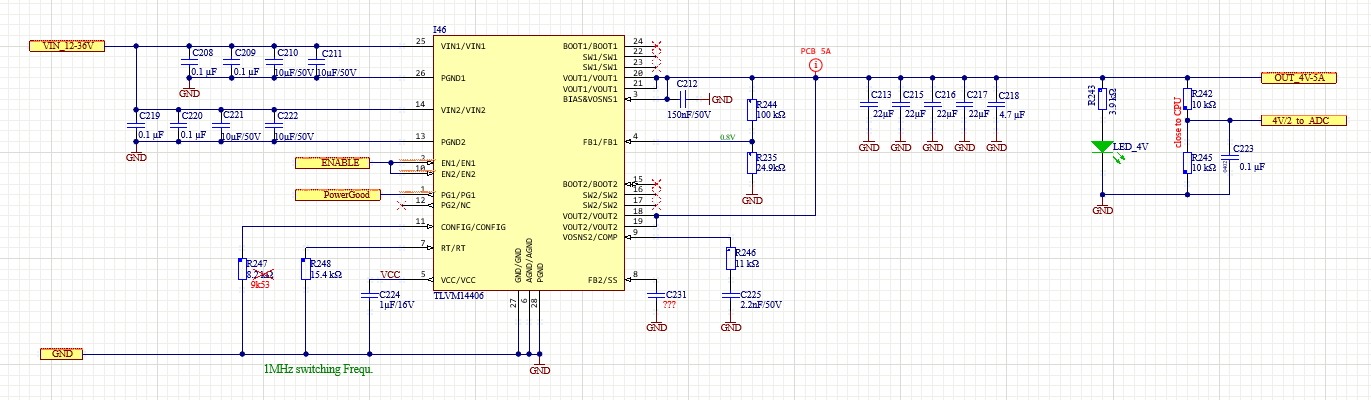This screenshot has width=1371, height=400.
Task: Select capacitor C224 1µF/16V
Action: 370,295
